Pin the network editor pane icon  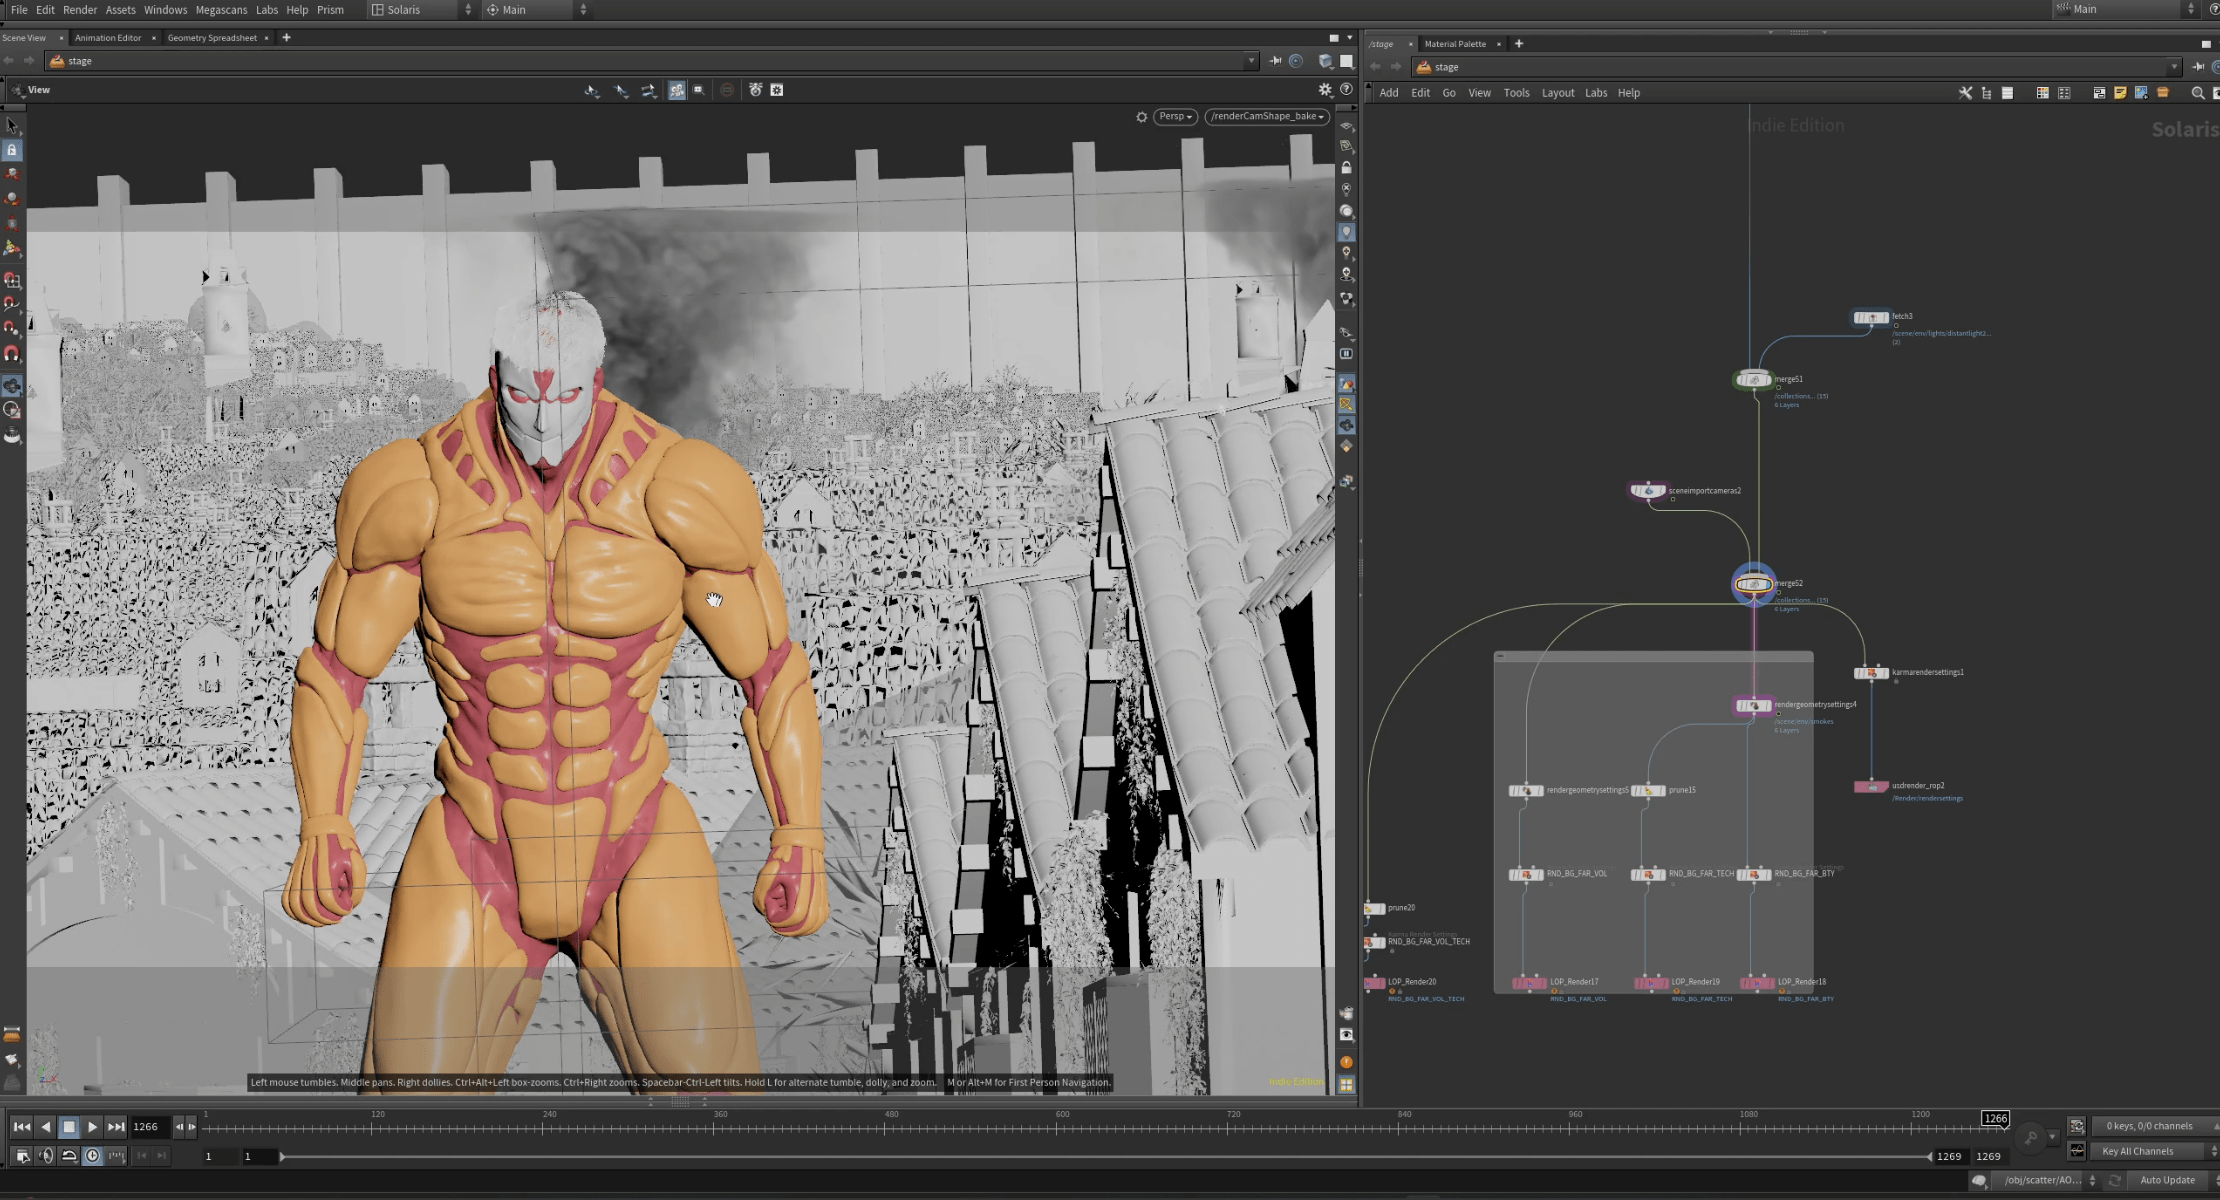tap(2198, 67)
